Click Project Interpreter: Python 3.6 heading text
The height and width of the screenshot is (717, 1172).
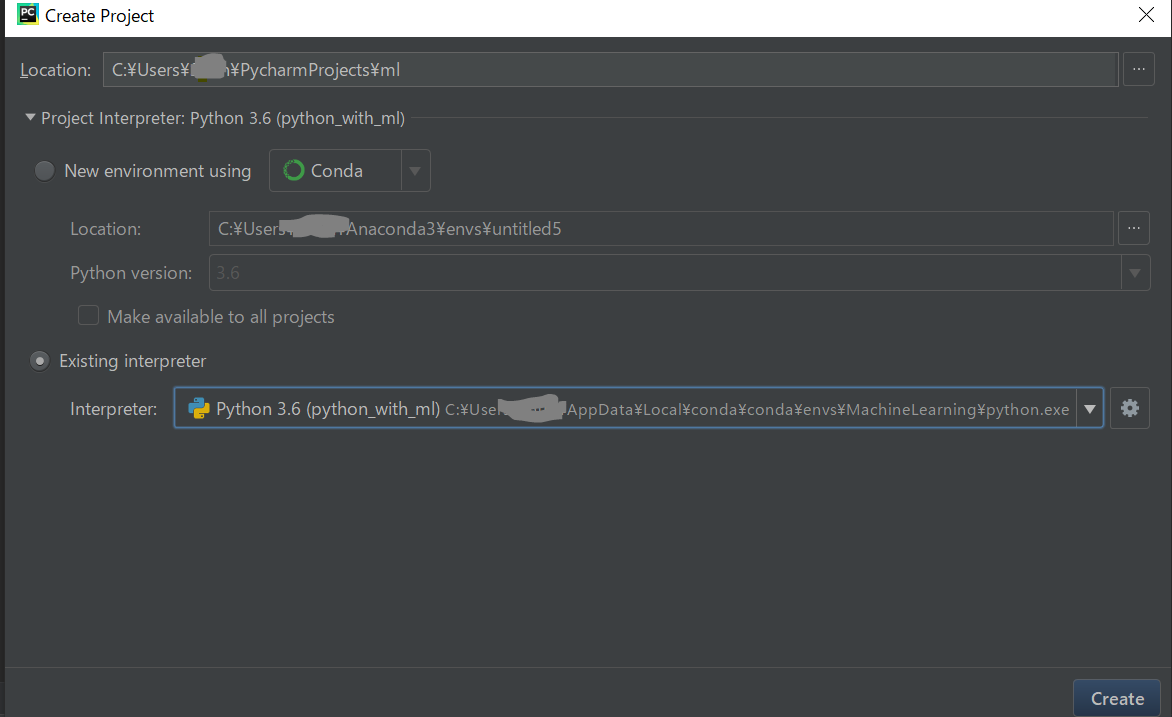pos(223,118)
